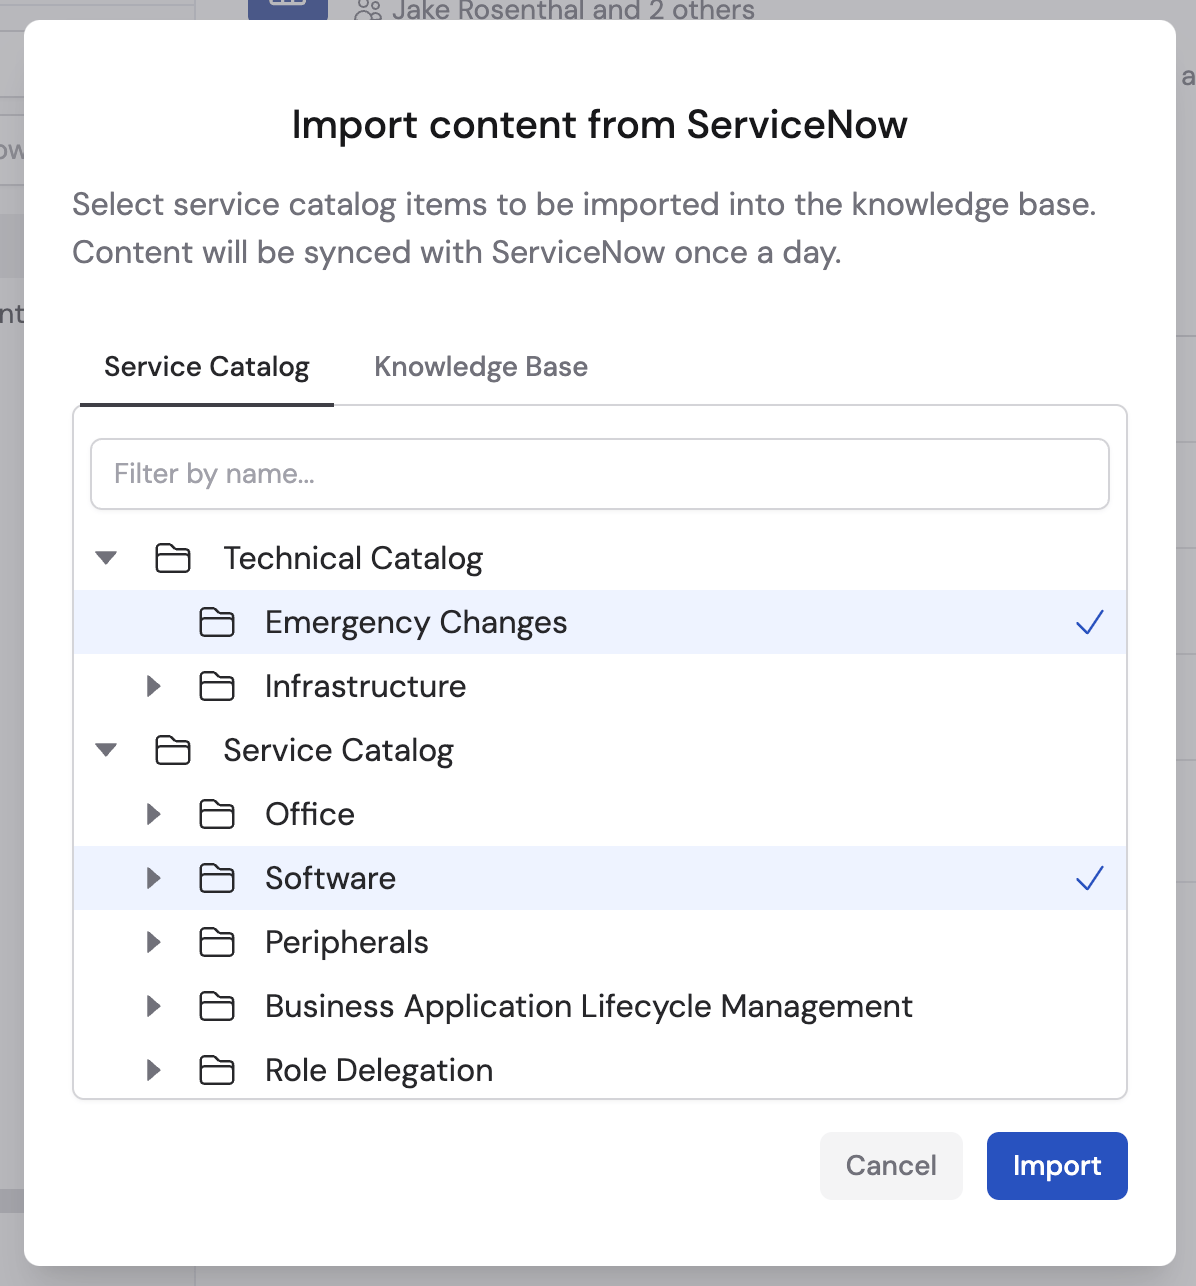
Task: Click the Emergency Changes folder icon
Action: pyautogui.click(x=217, y=622)
